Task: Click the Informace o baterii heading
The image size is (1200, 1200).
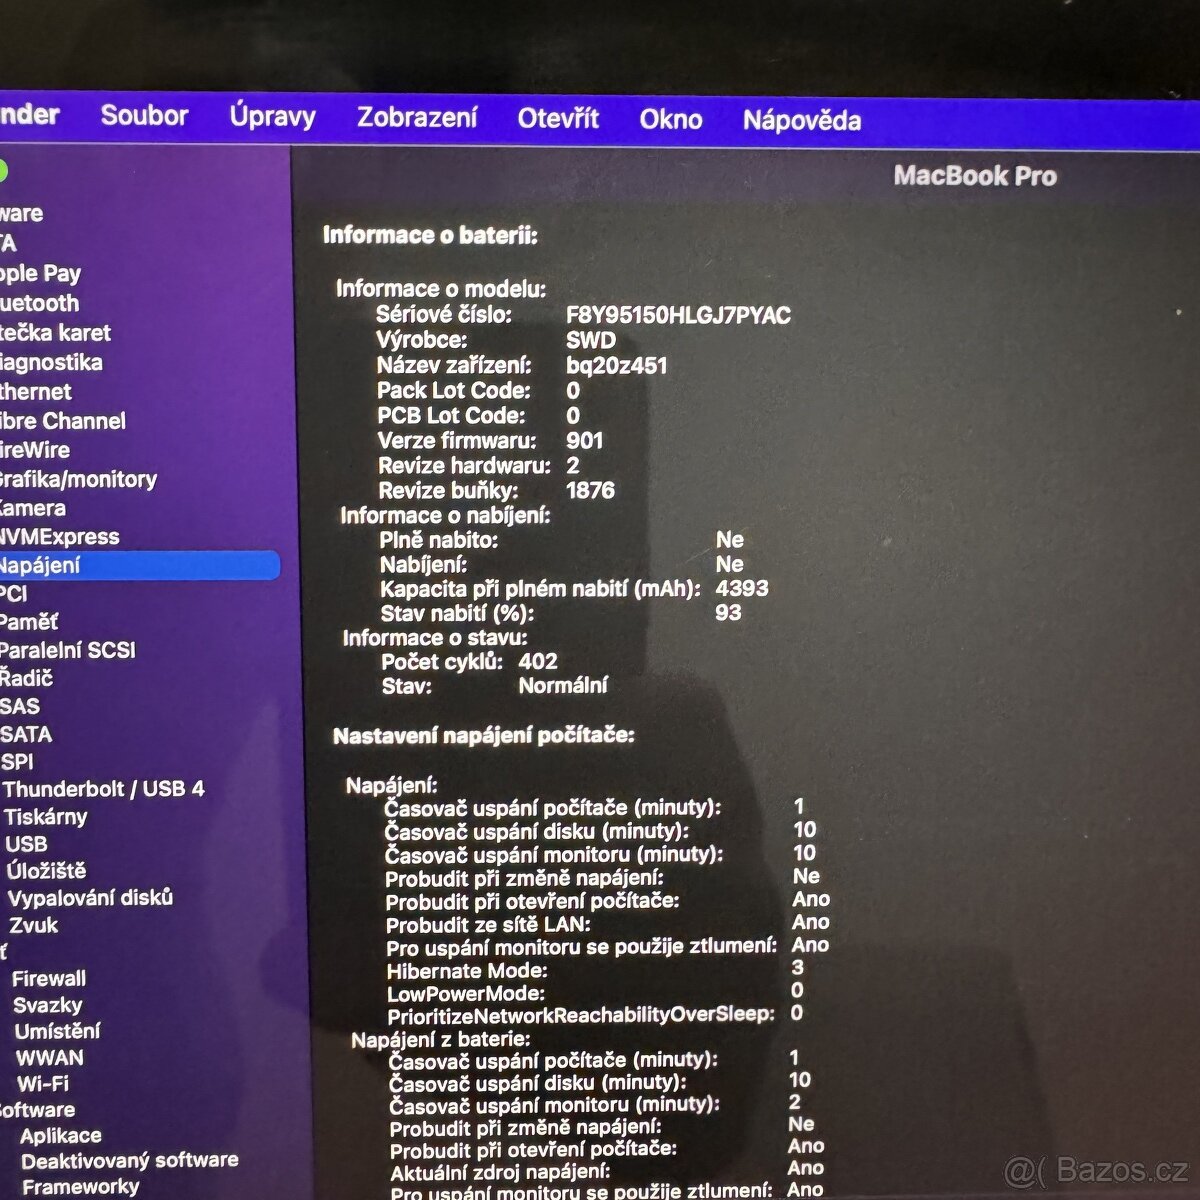Action: 430,235
